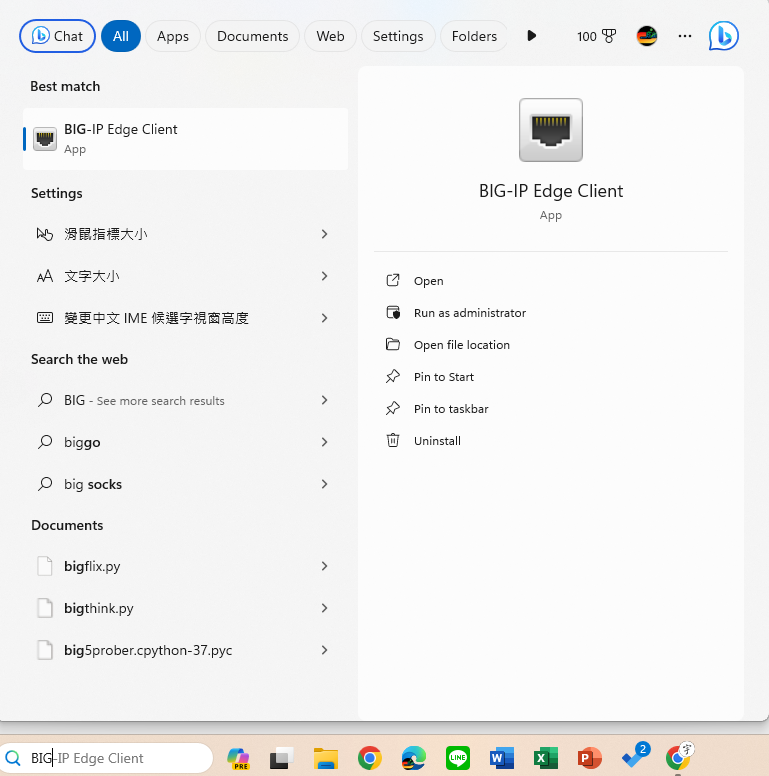Expand the biggo web result chevron
Image resolution: width=769 pixels, height=776 pixels.
point(324,442)
